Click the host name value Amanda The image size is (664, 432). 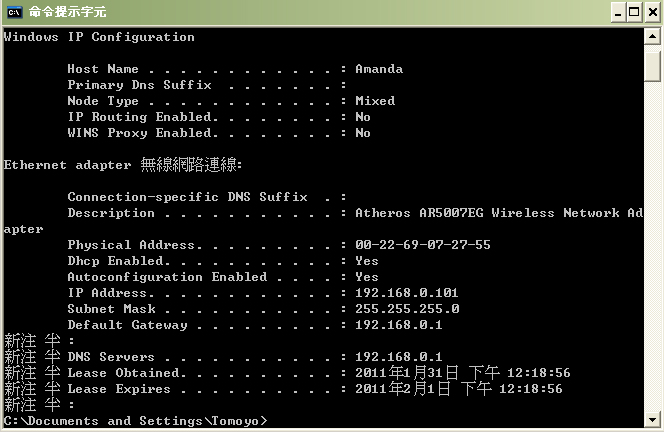tap(379, 69)
